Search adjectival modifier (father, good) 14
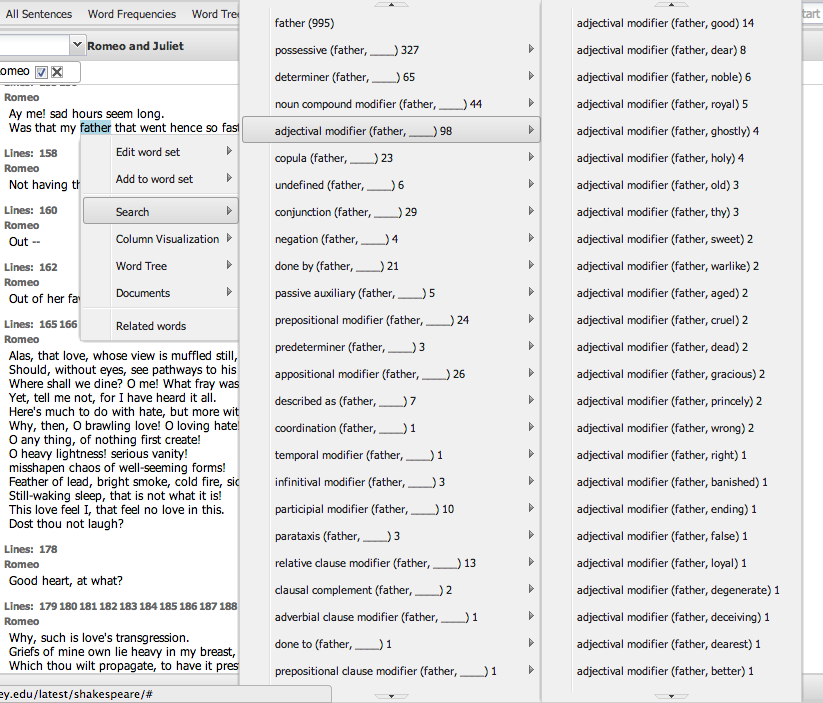Image resolution: width=823 pixels, height=703 pixels. tap(671, 23)
